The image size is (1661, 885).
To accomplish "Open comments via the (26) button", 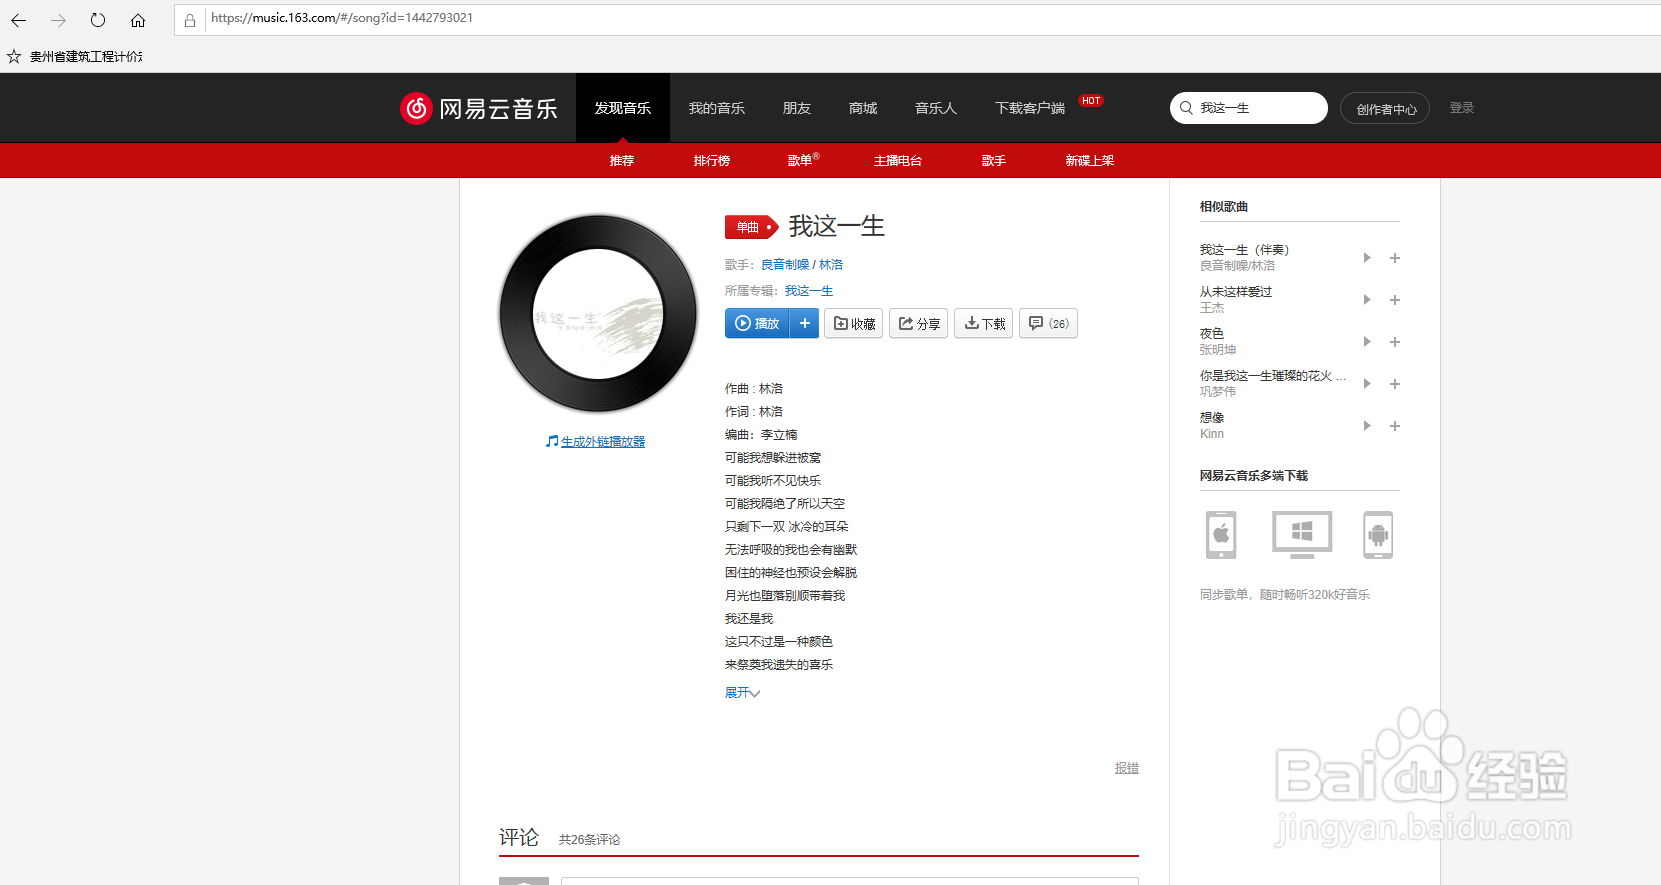I will point(1048,324).
